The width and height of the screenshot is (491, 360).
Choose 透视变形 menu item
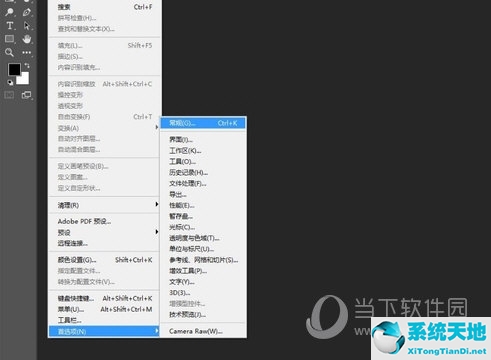(105, 106)
